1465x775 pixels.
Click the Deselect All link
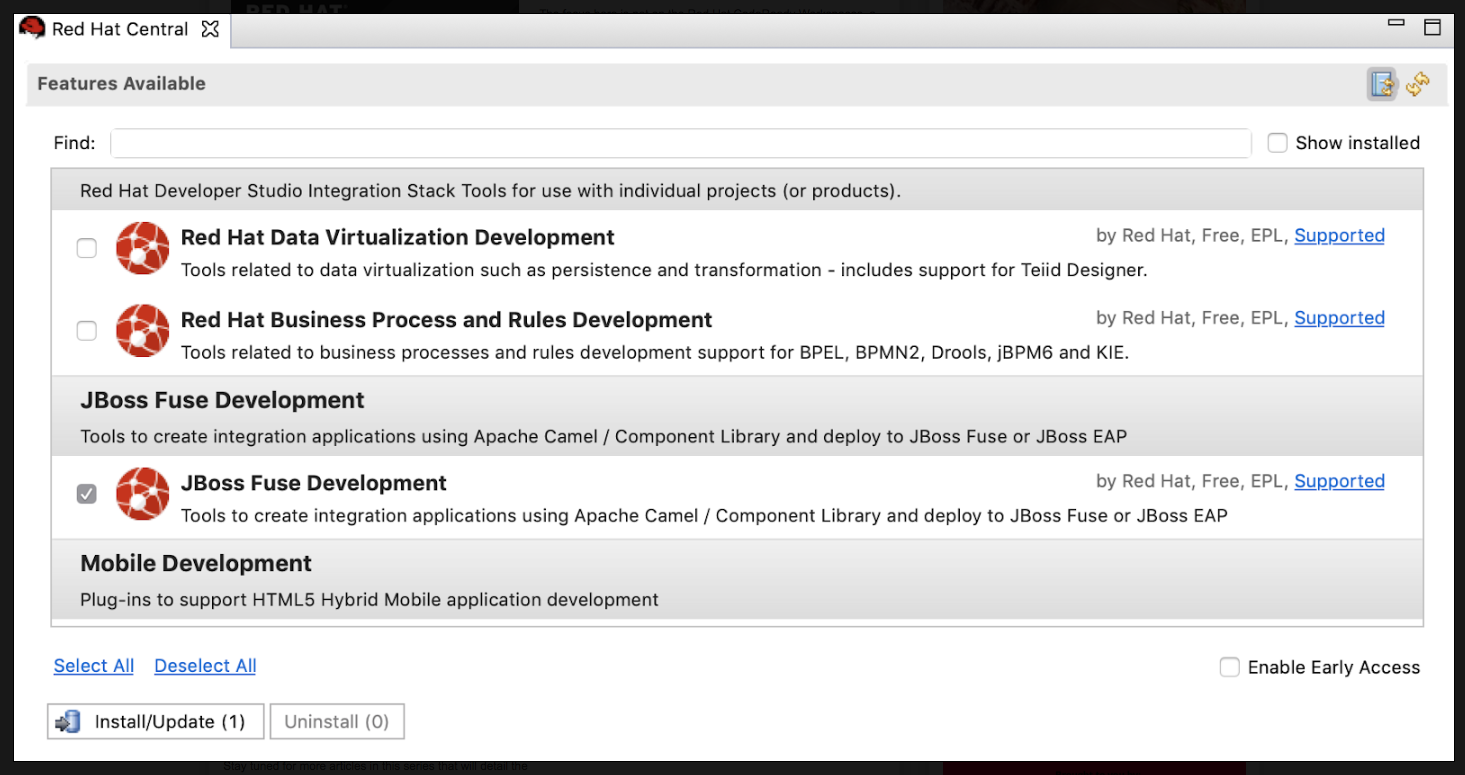click(205, 666)
